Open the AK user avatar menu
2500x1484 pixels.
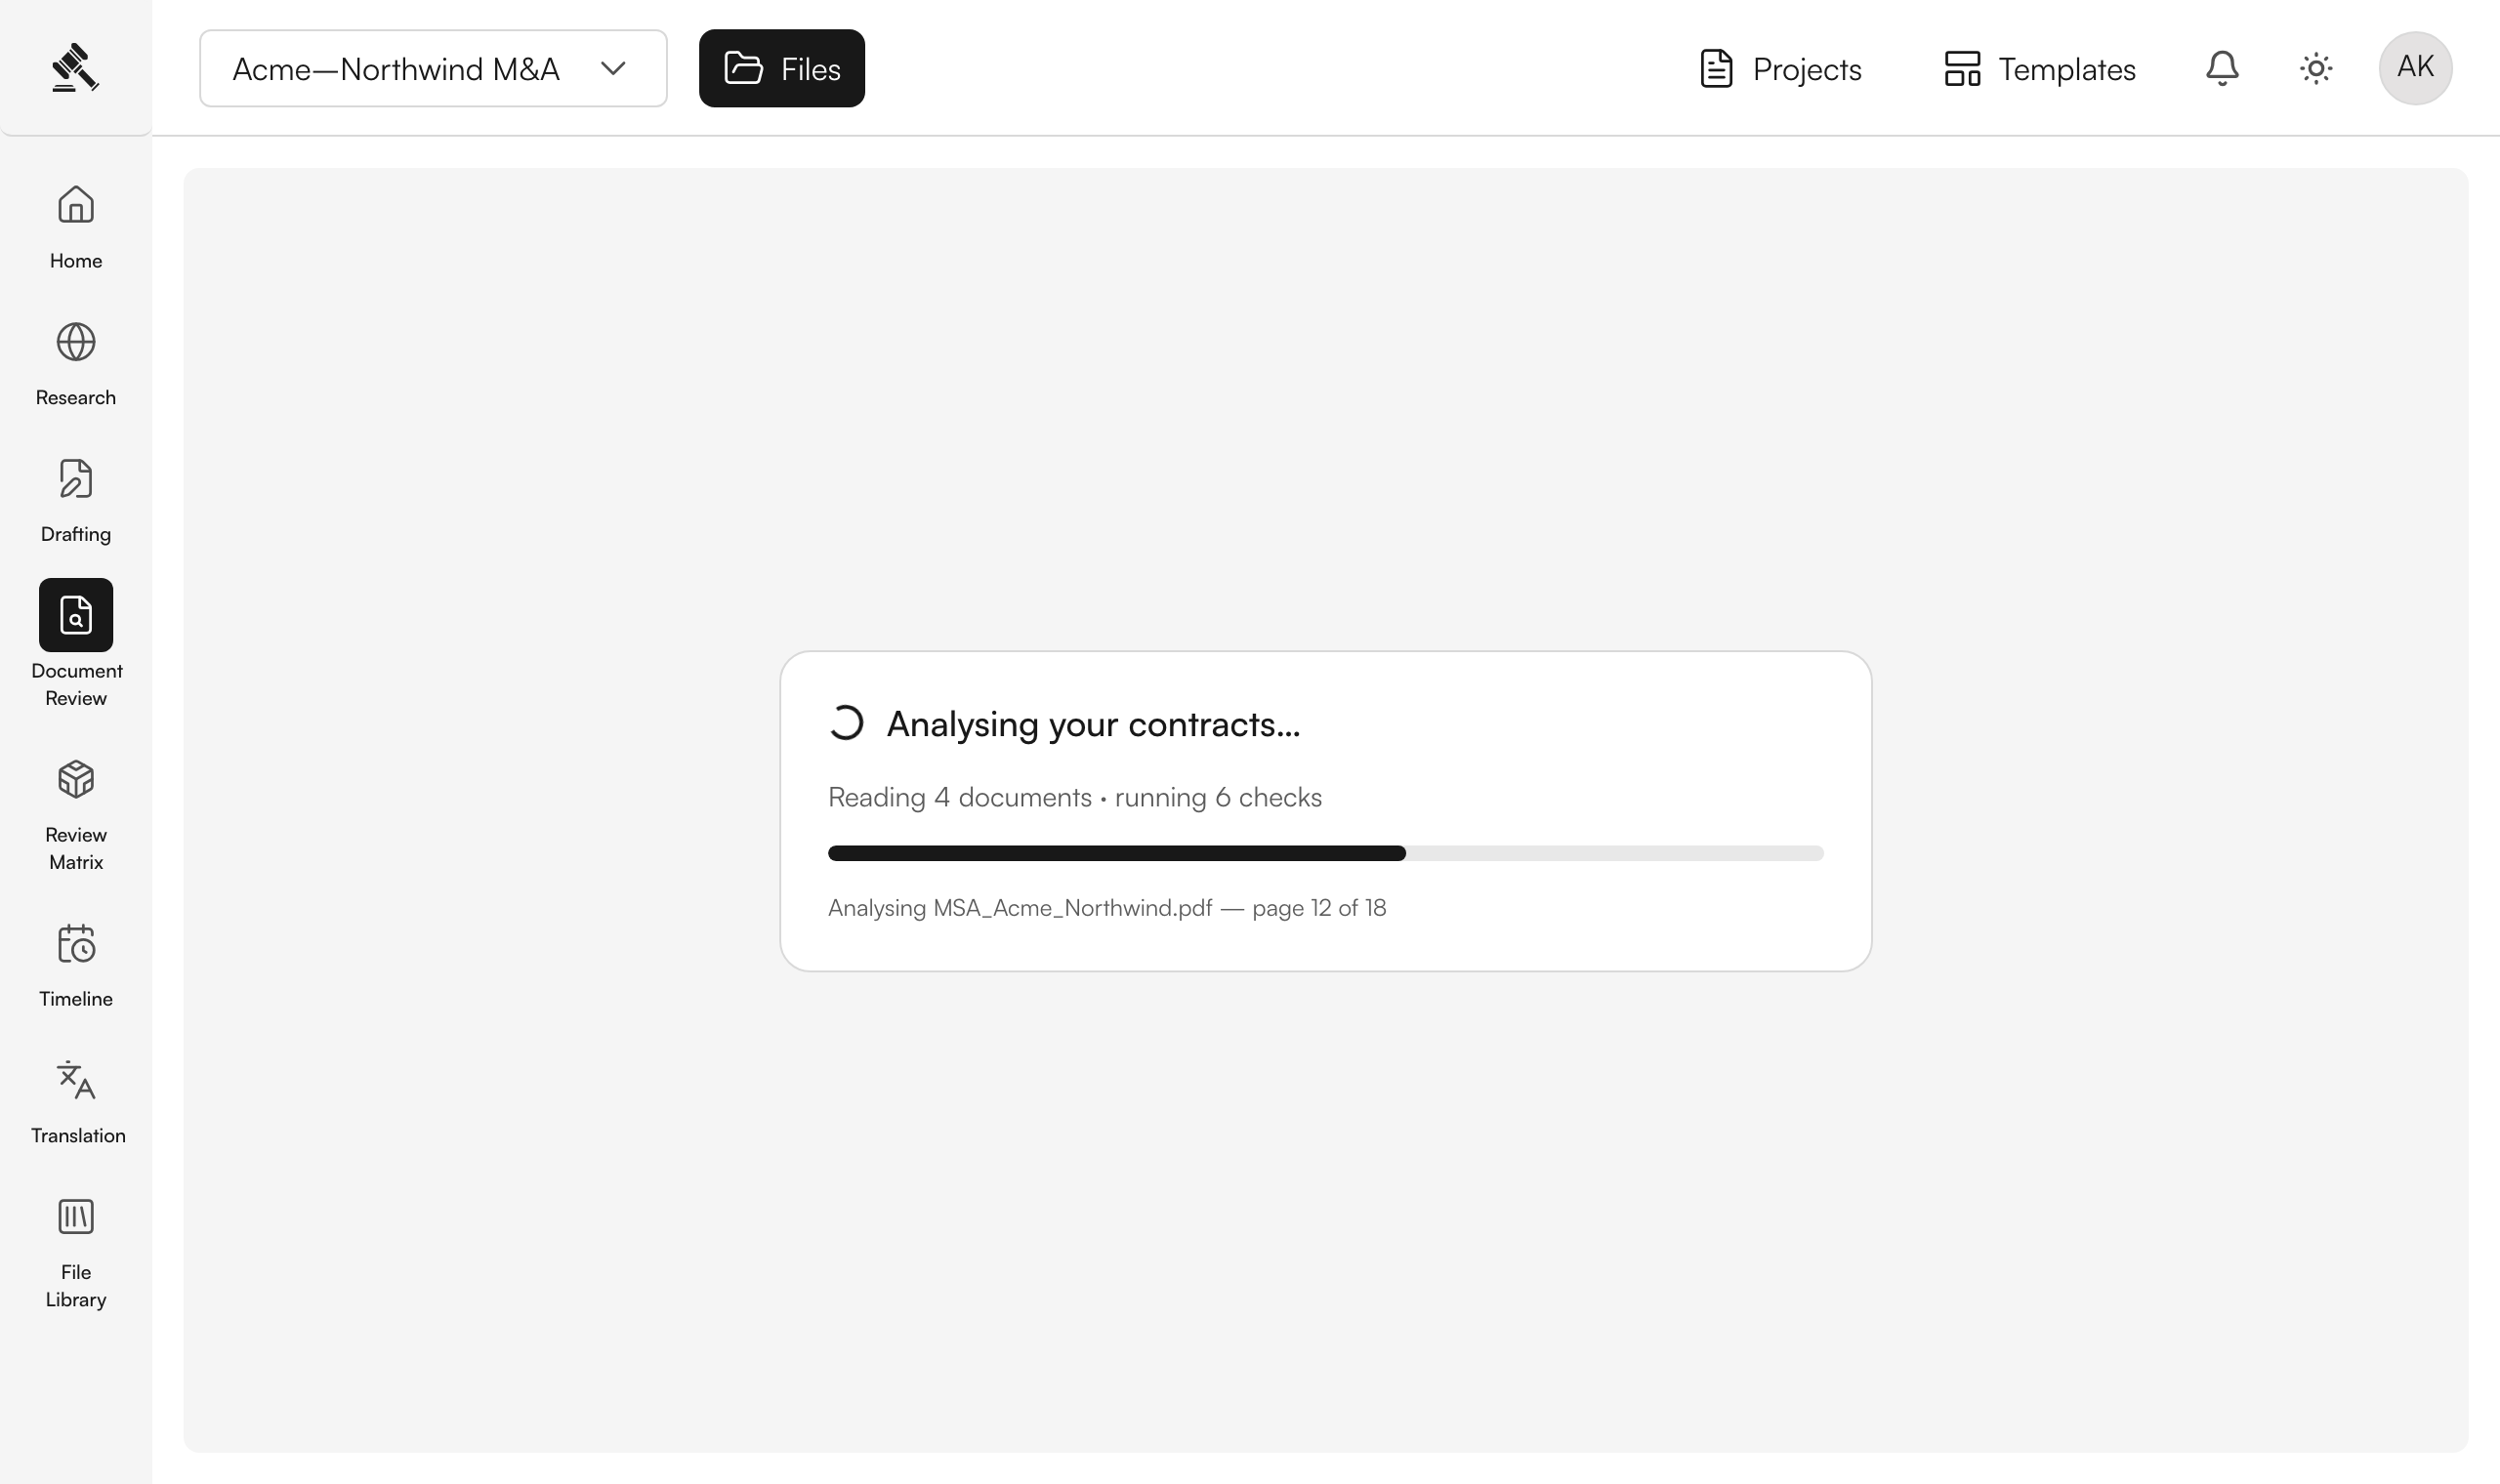(2415, 68)
